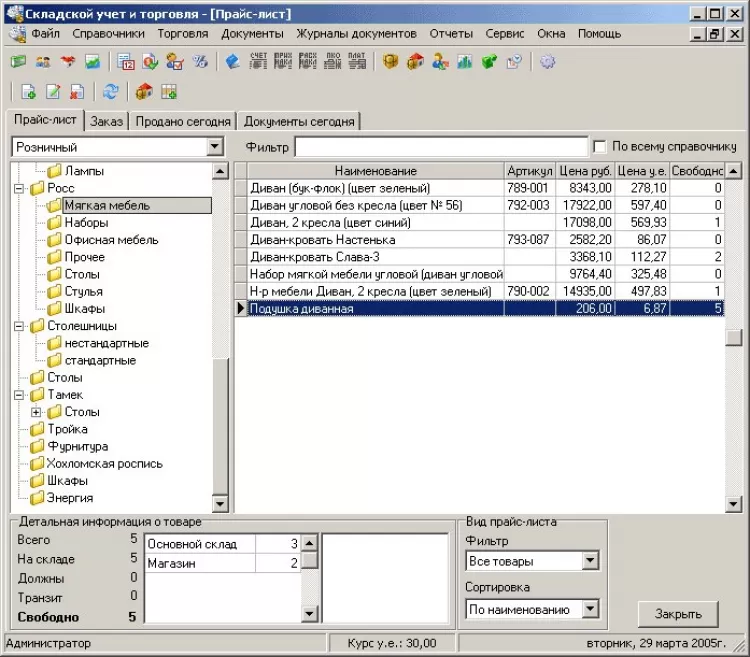Screen dimensions: 750x657
Task: Open the 'Журналы документов' menu
Action: pyautogui.click(x=356, y=33)
